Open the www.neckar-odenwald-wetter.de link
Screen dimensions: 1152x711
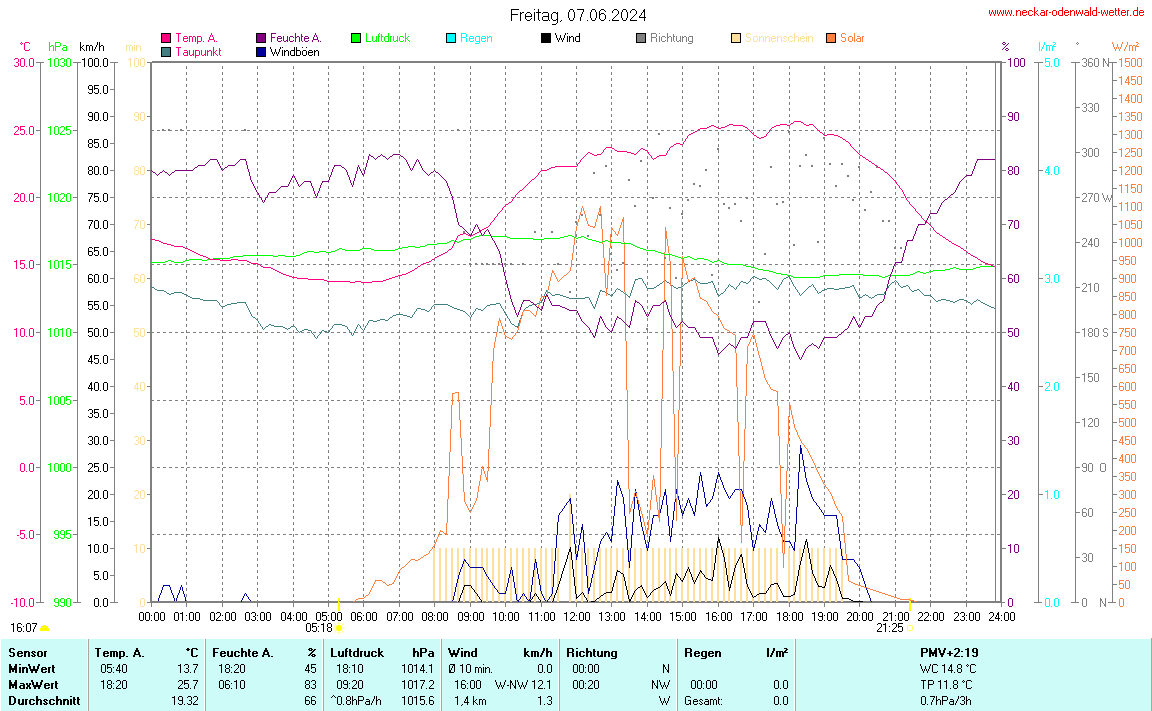(x=1066, y=12)
